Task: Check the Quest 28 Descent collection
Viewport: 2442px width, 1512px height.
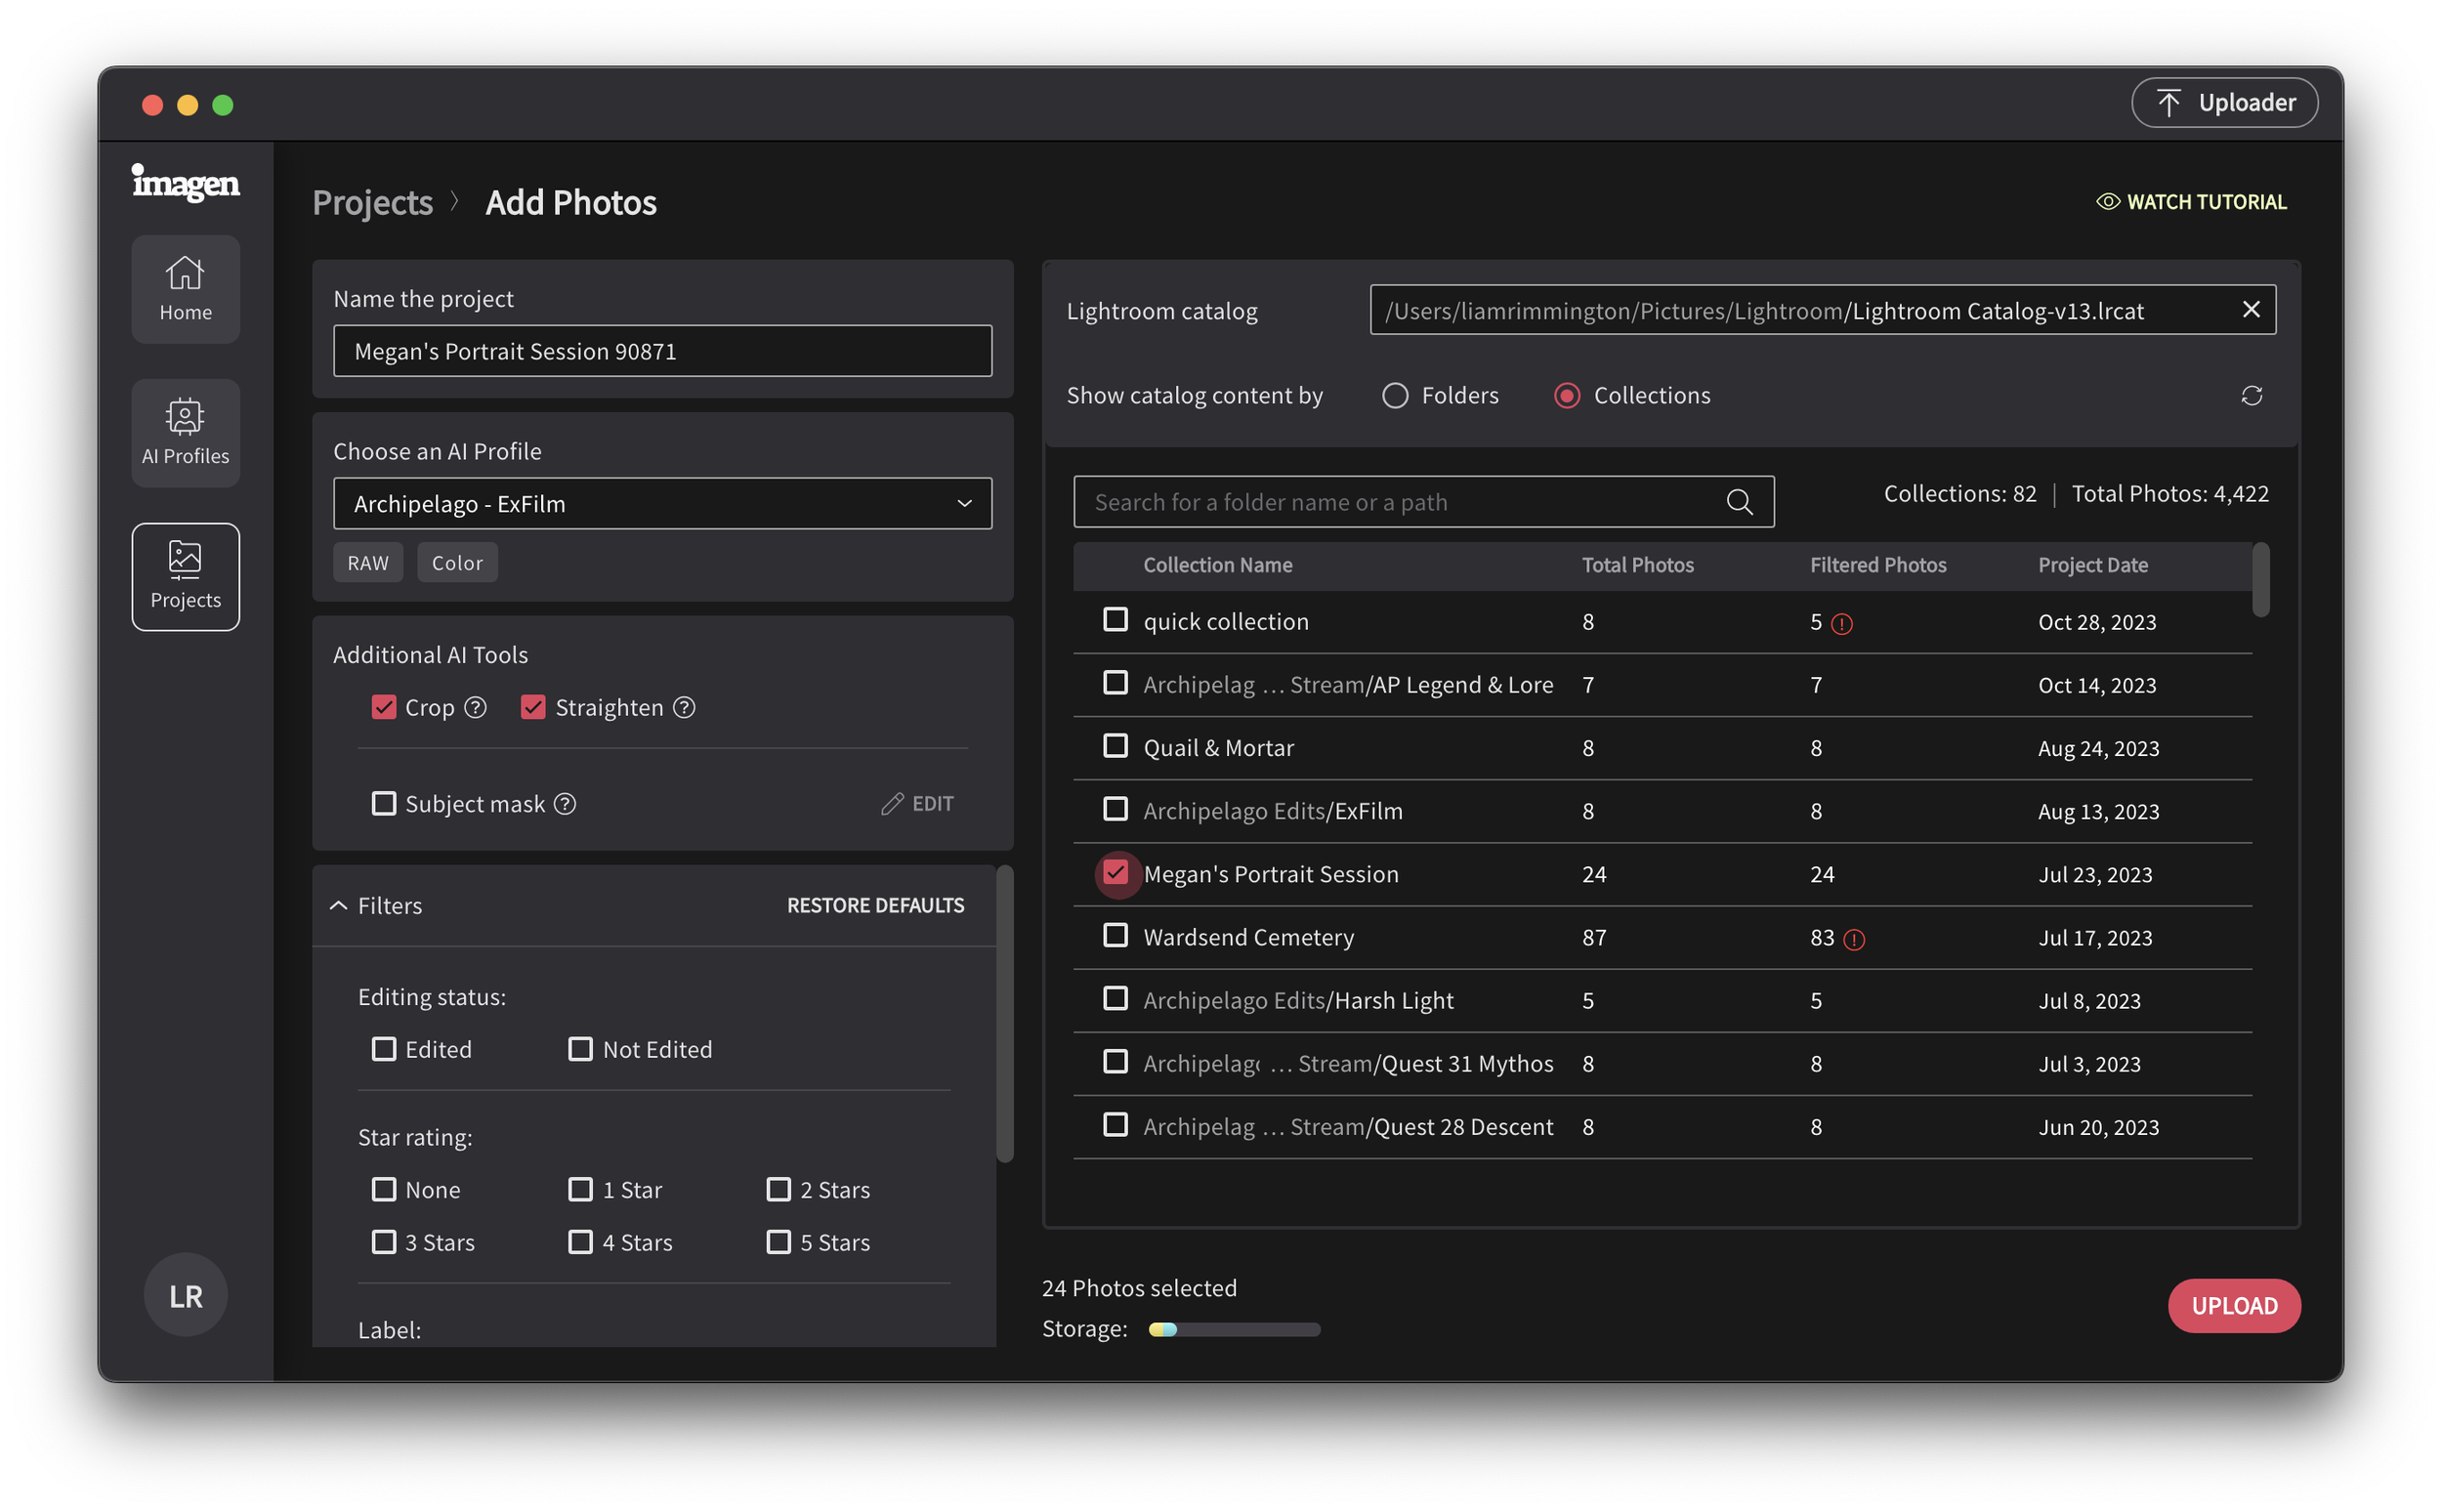Action: tap(1115, 1126)
